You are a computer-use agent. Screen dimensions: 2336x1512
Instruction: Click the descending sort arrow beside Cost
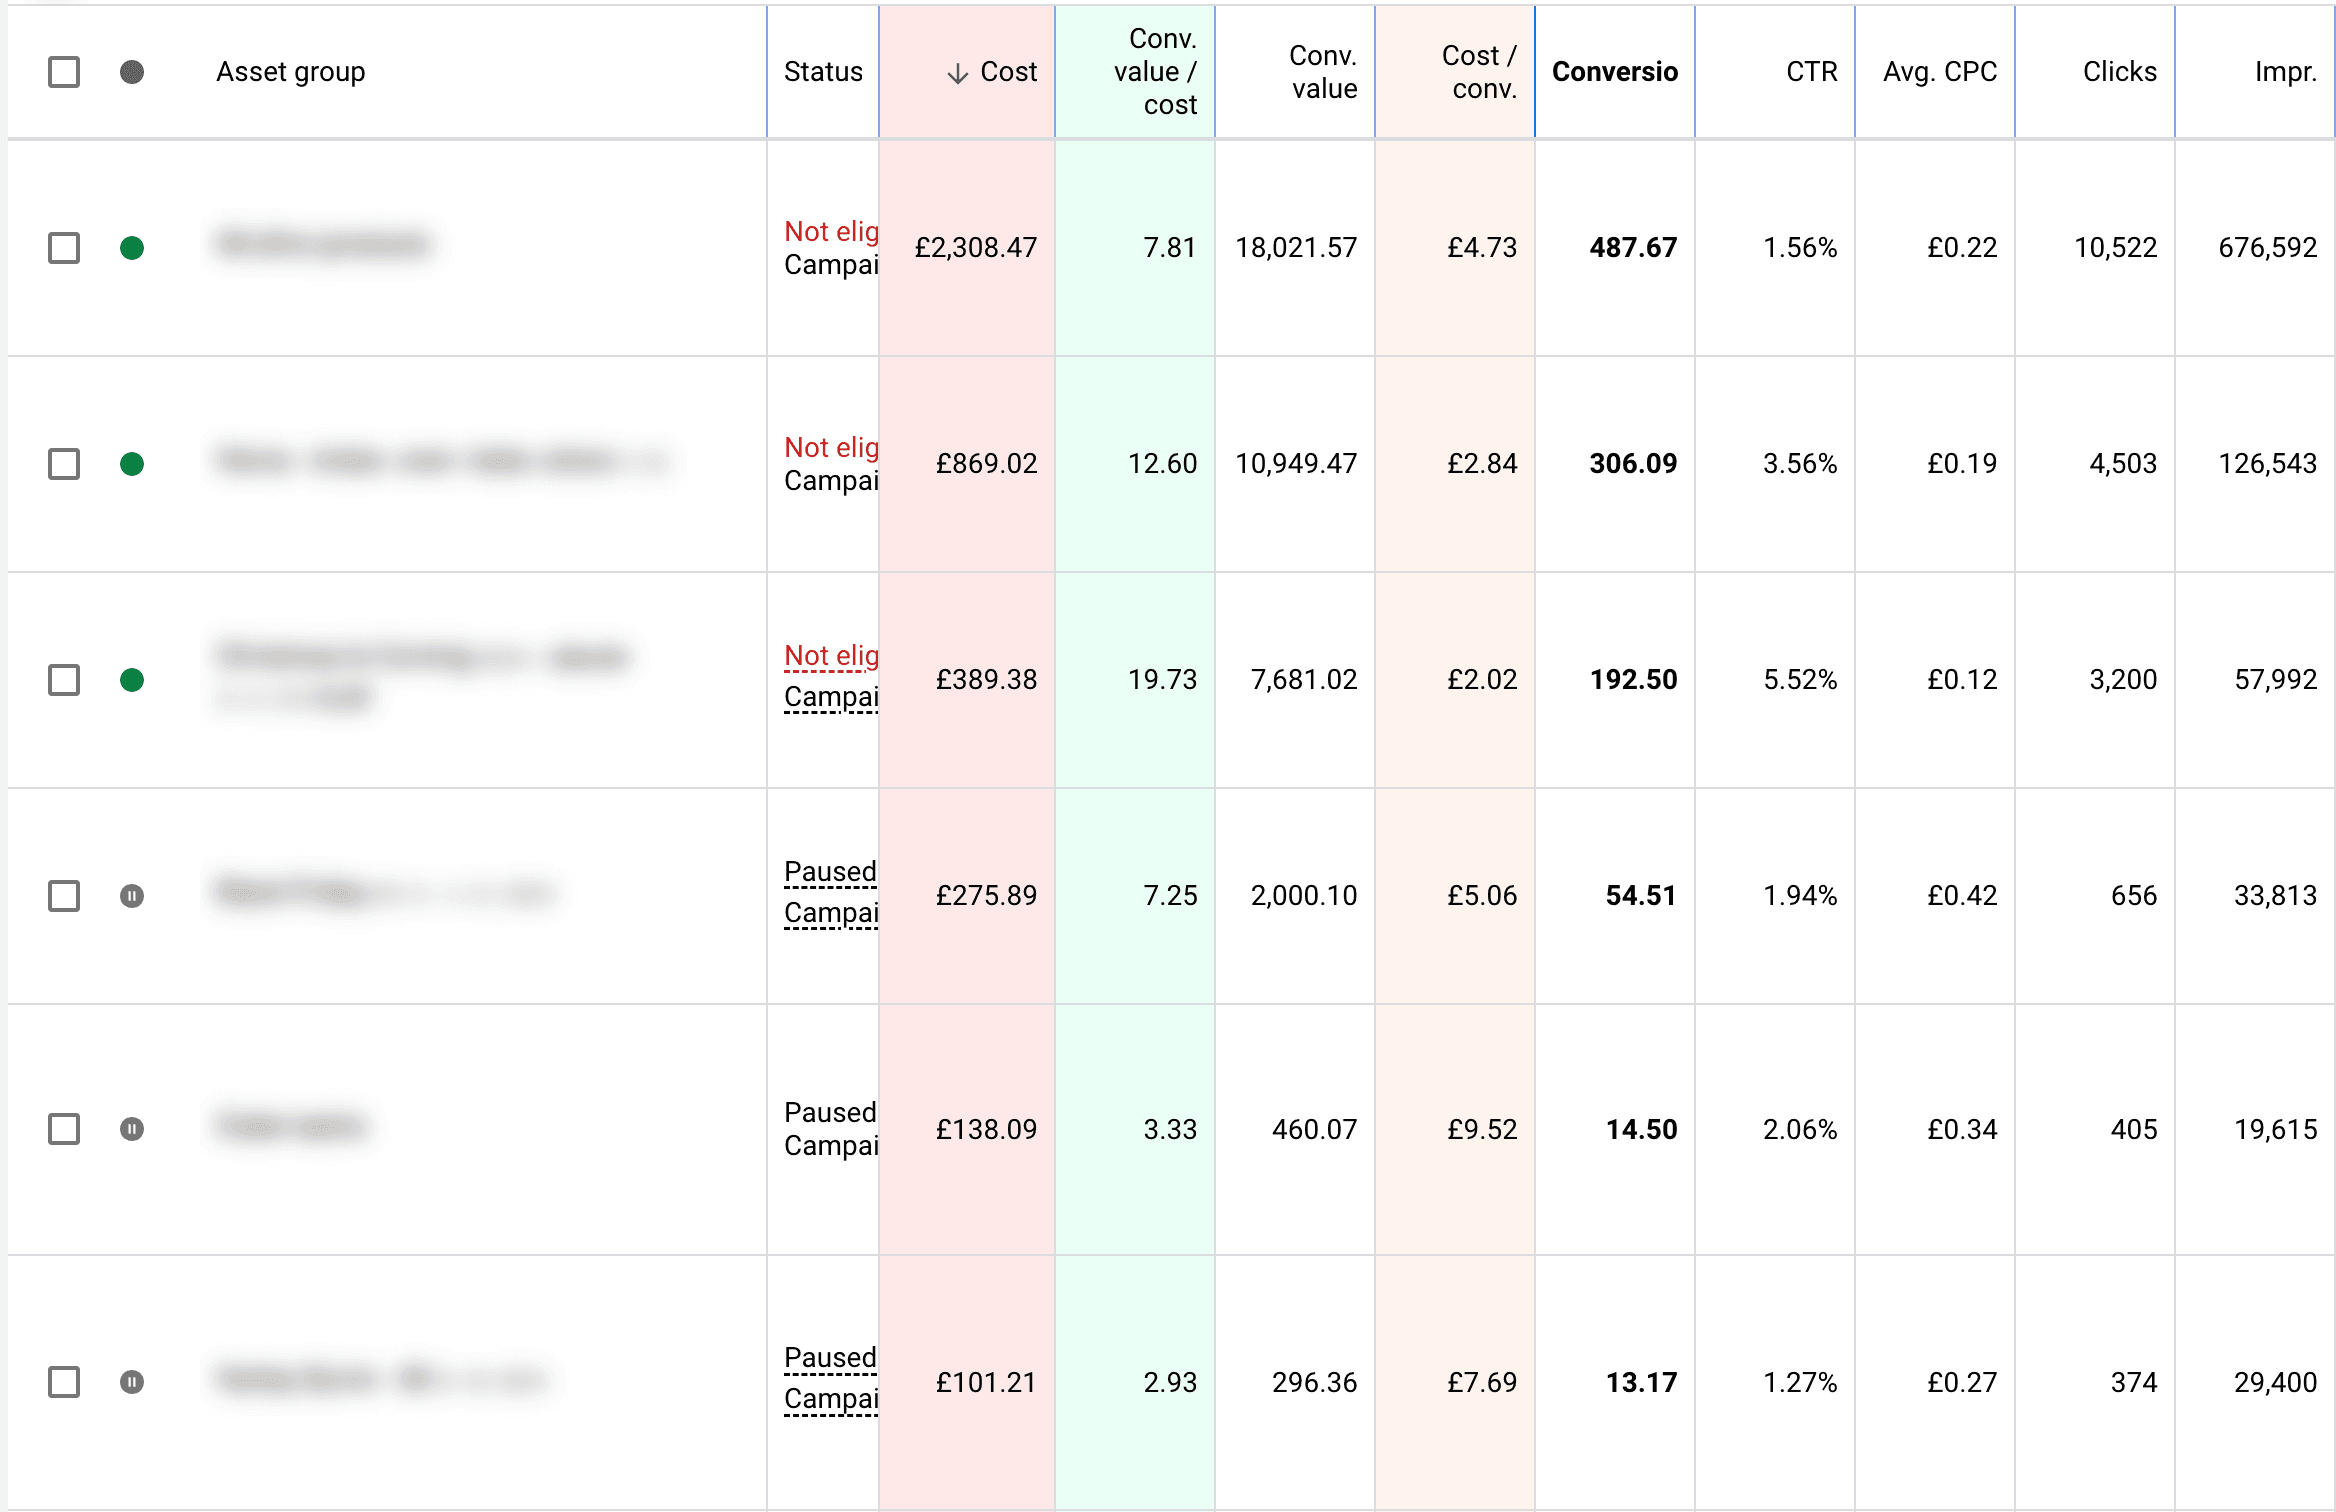point(958,73)
